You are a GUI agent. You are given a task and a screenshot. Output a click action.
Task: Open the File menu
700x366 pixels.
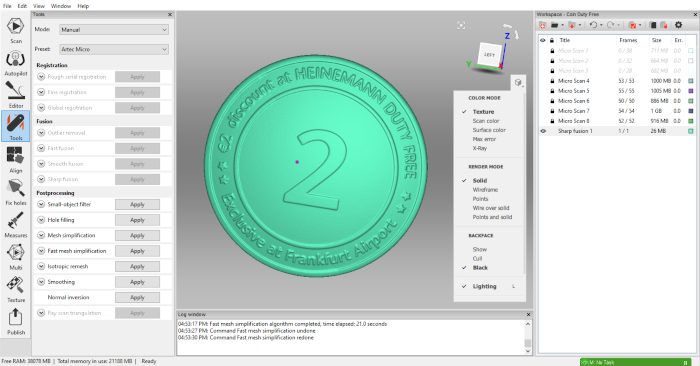click(7, 6)
